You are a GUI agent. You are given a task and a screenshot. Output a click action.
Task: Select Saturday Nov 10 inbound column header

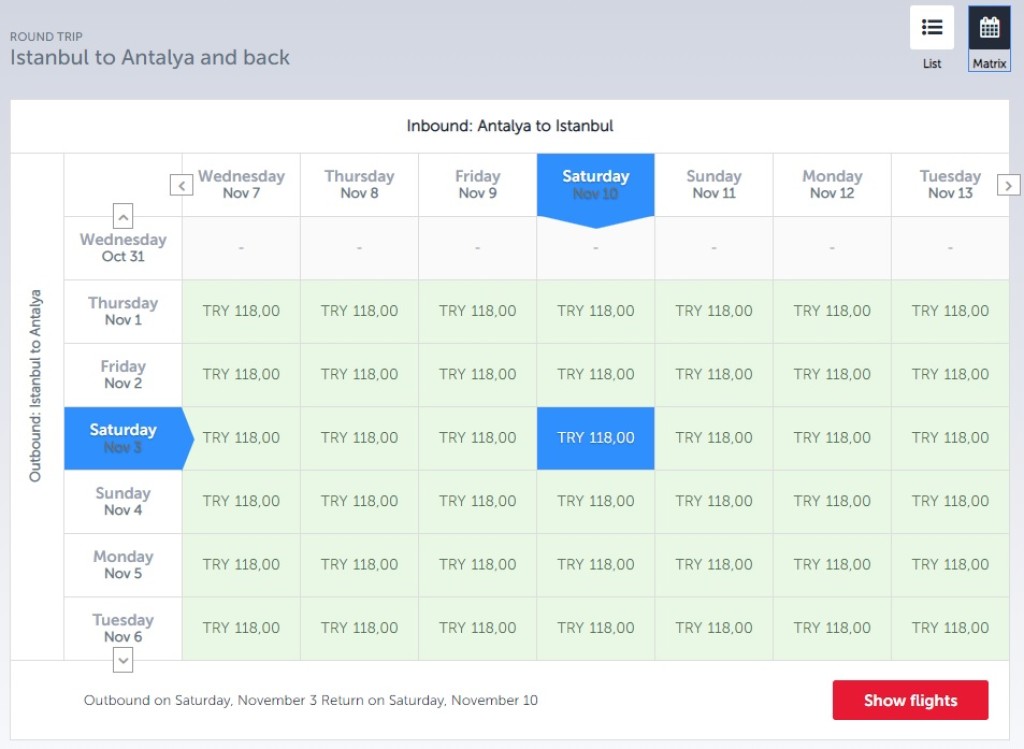[x=595, y=185]
